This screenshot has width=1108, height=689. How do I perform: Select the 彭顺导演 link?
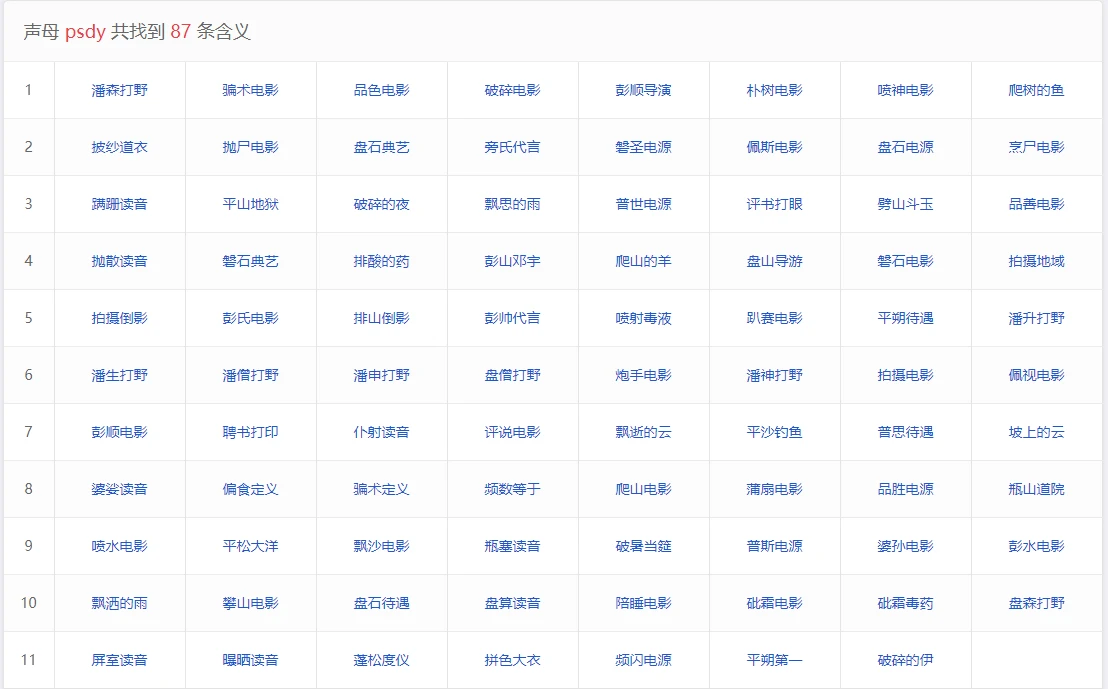tap(643, 90)
